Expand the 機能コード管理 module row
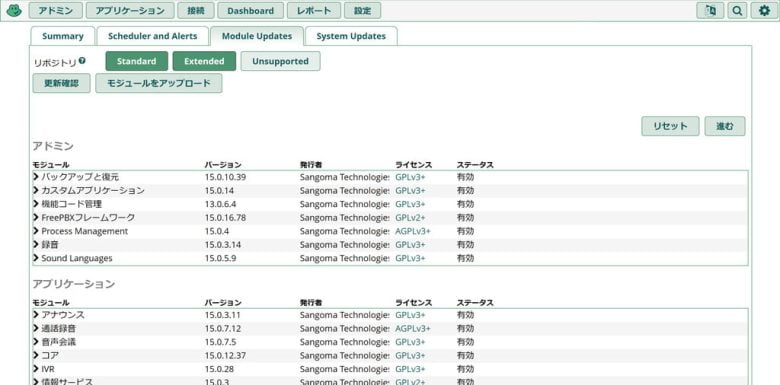This screenshot has width=780, height=385. tap(390, 204)
